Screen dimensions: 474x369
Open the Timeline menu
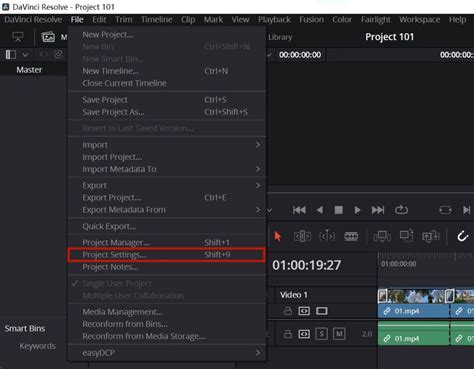pyautogui.click(x=157, y=20)
